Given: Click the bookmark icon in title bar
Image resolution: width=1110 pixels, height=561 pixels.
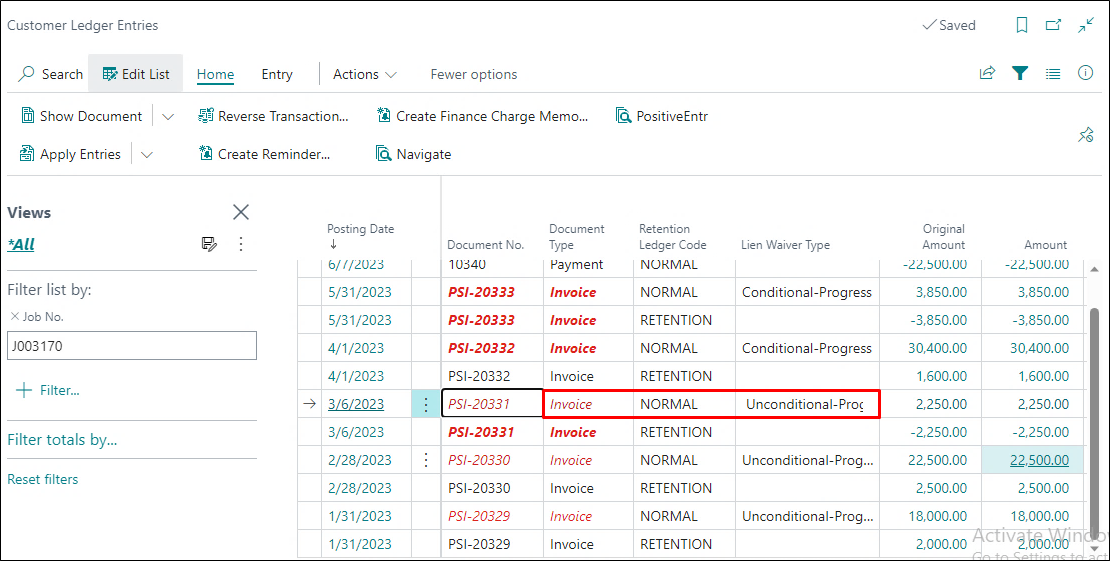Looking at the screenshot, I should (x=1022, y=25).
